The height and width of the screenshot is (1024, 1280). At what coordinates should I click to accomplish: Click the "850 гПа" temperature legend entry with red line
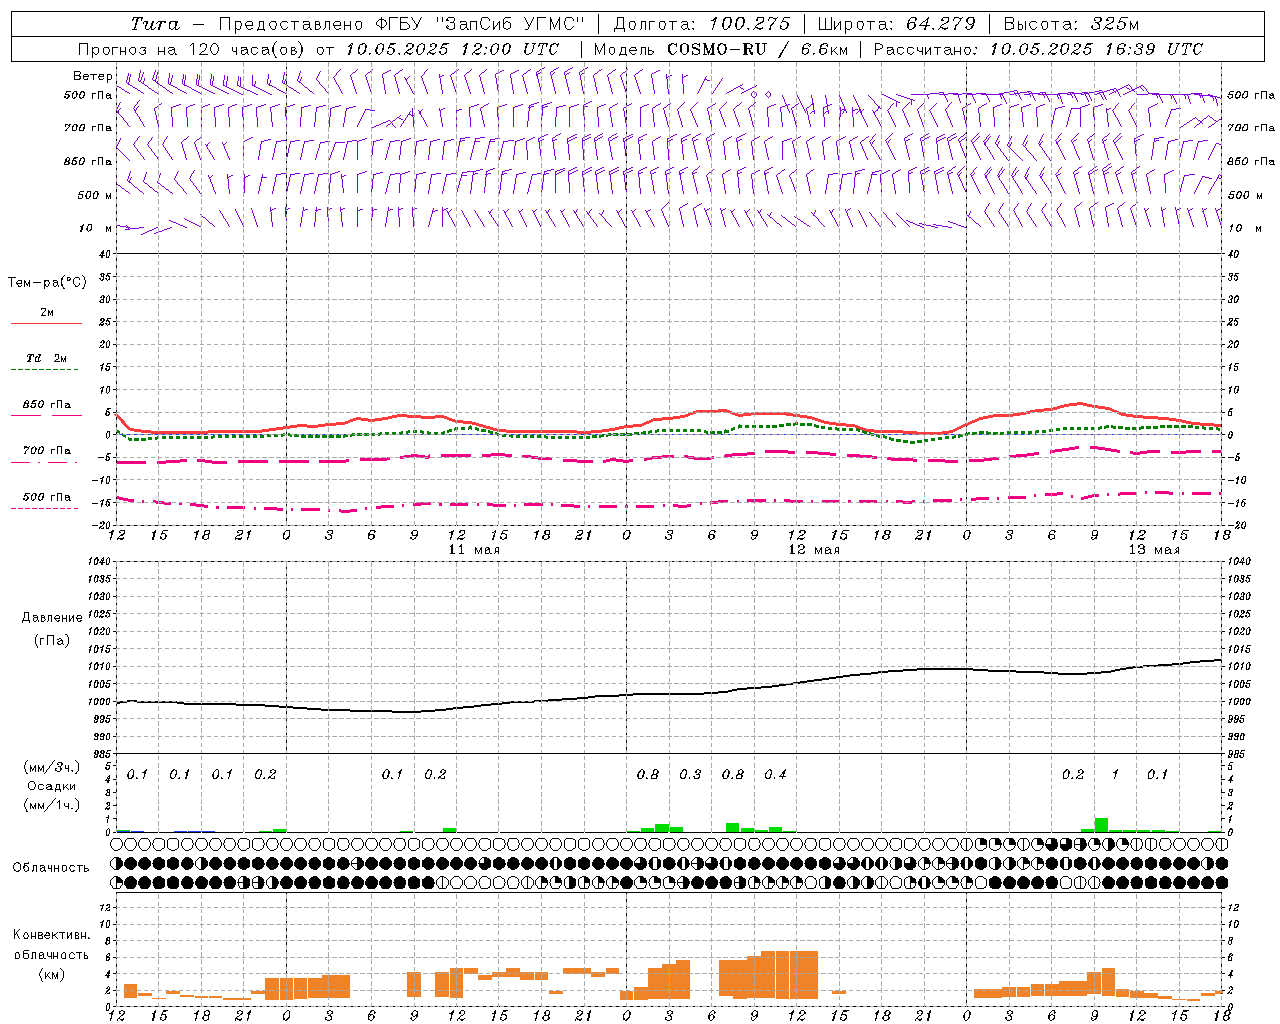(47, 405)
